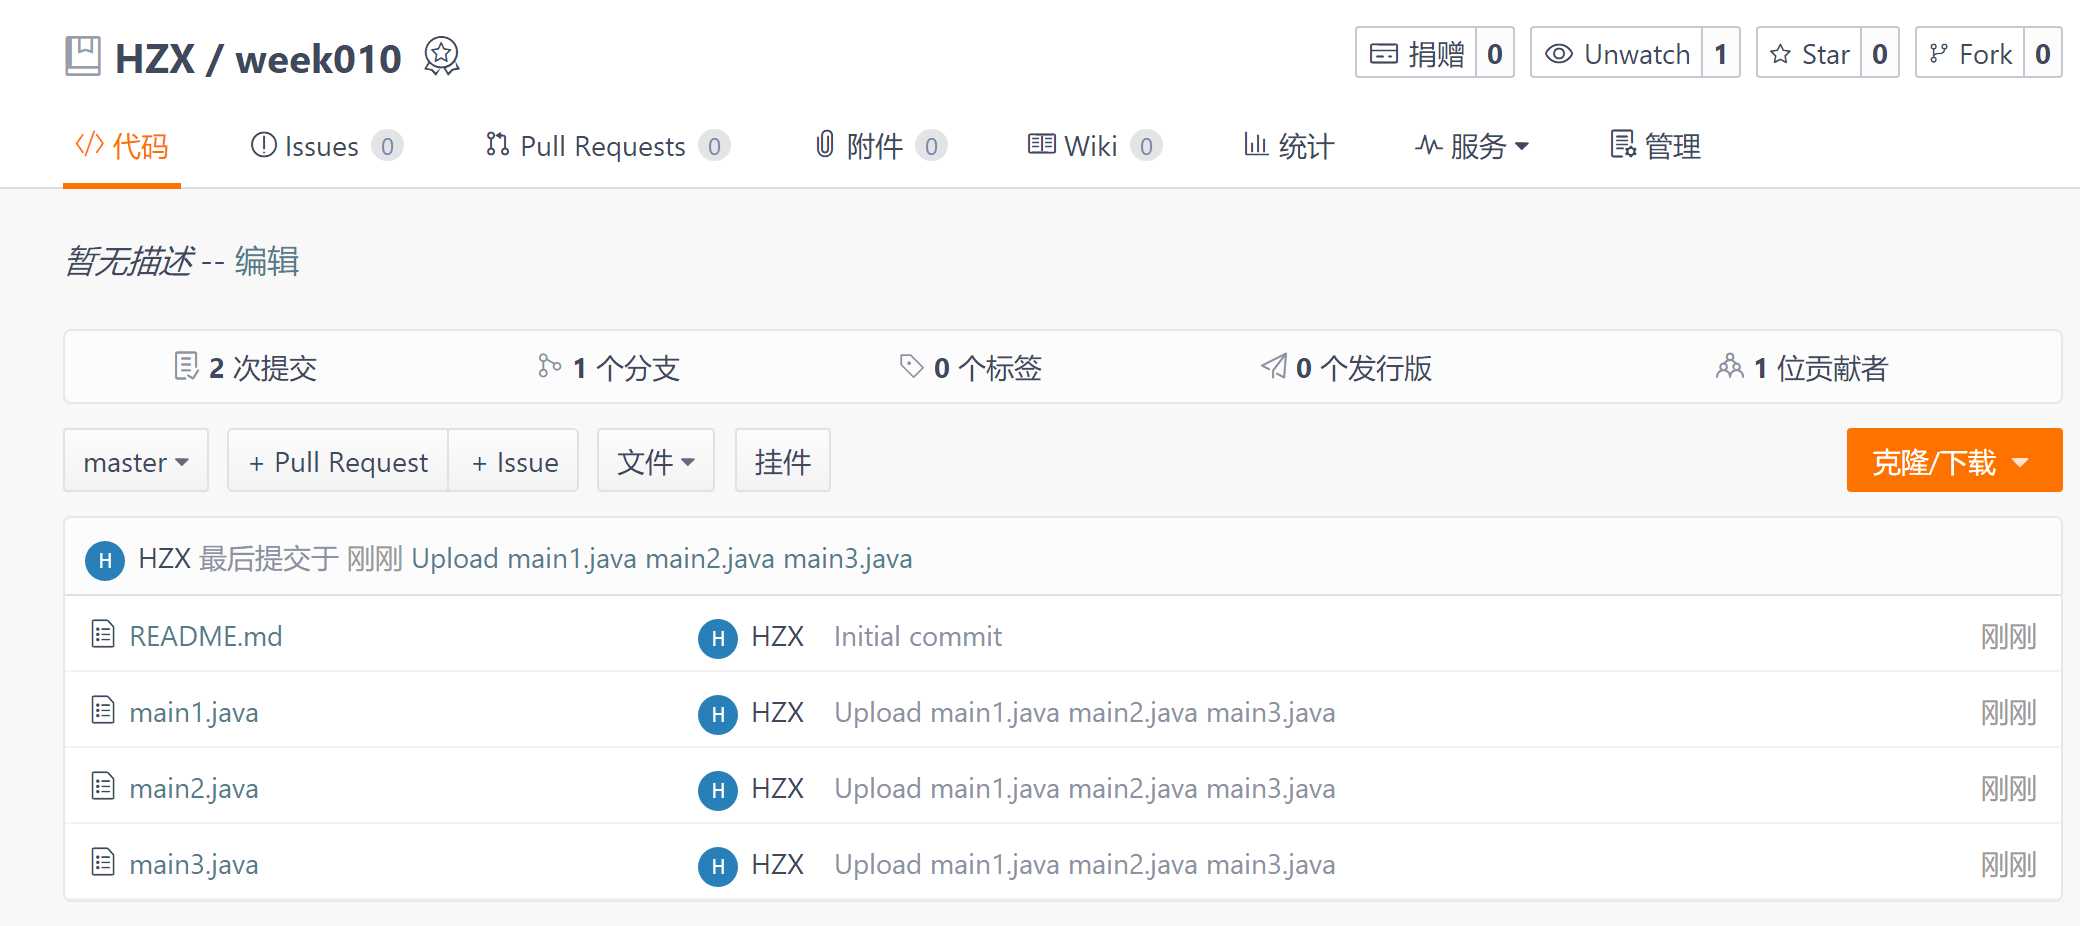Screen dimensions: 2080x926
Task: Click the recommendation badge icon next to week010
Action: [441, 56]
